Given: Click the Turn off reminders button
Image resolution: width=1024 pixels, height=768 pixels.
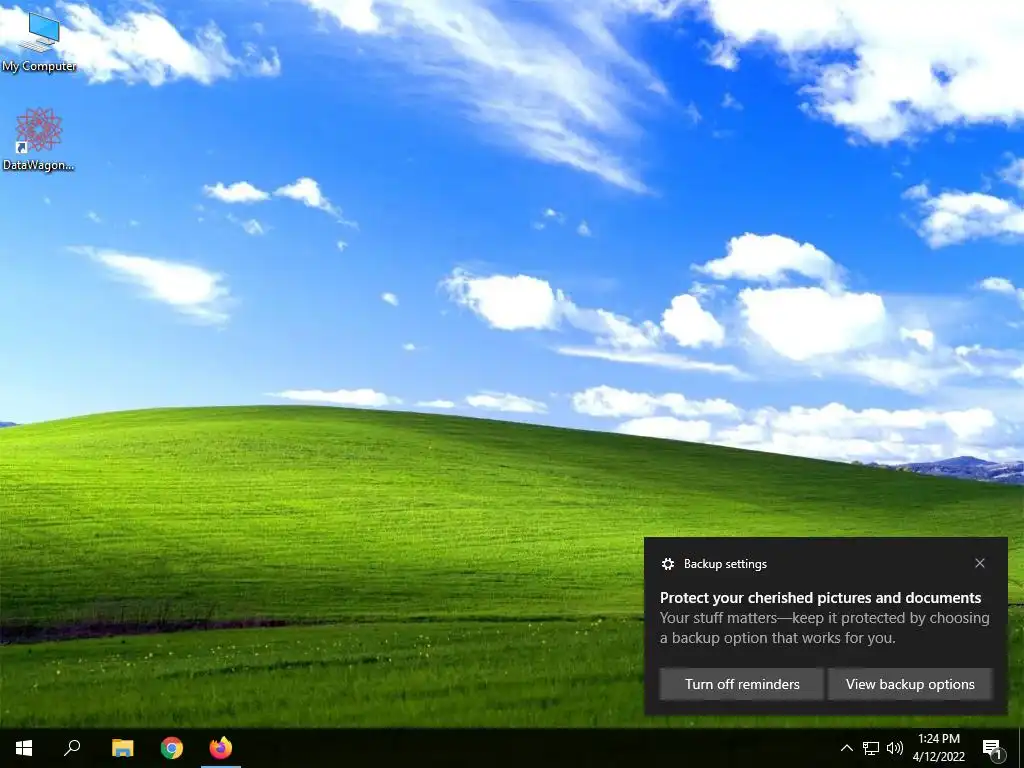Looking at the screenshot, I should coord(741,684).
